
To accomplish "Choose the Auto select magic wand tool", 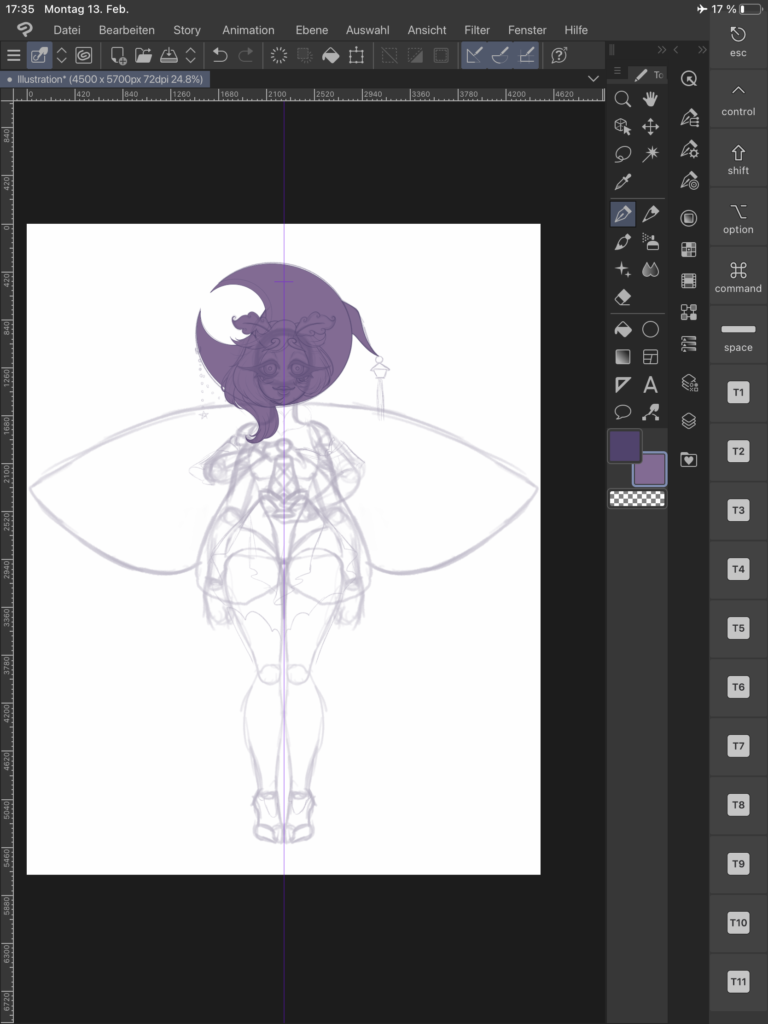I will pyautogui.click(x=650, y=154).
